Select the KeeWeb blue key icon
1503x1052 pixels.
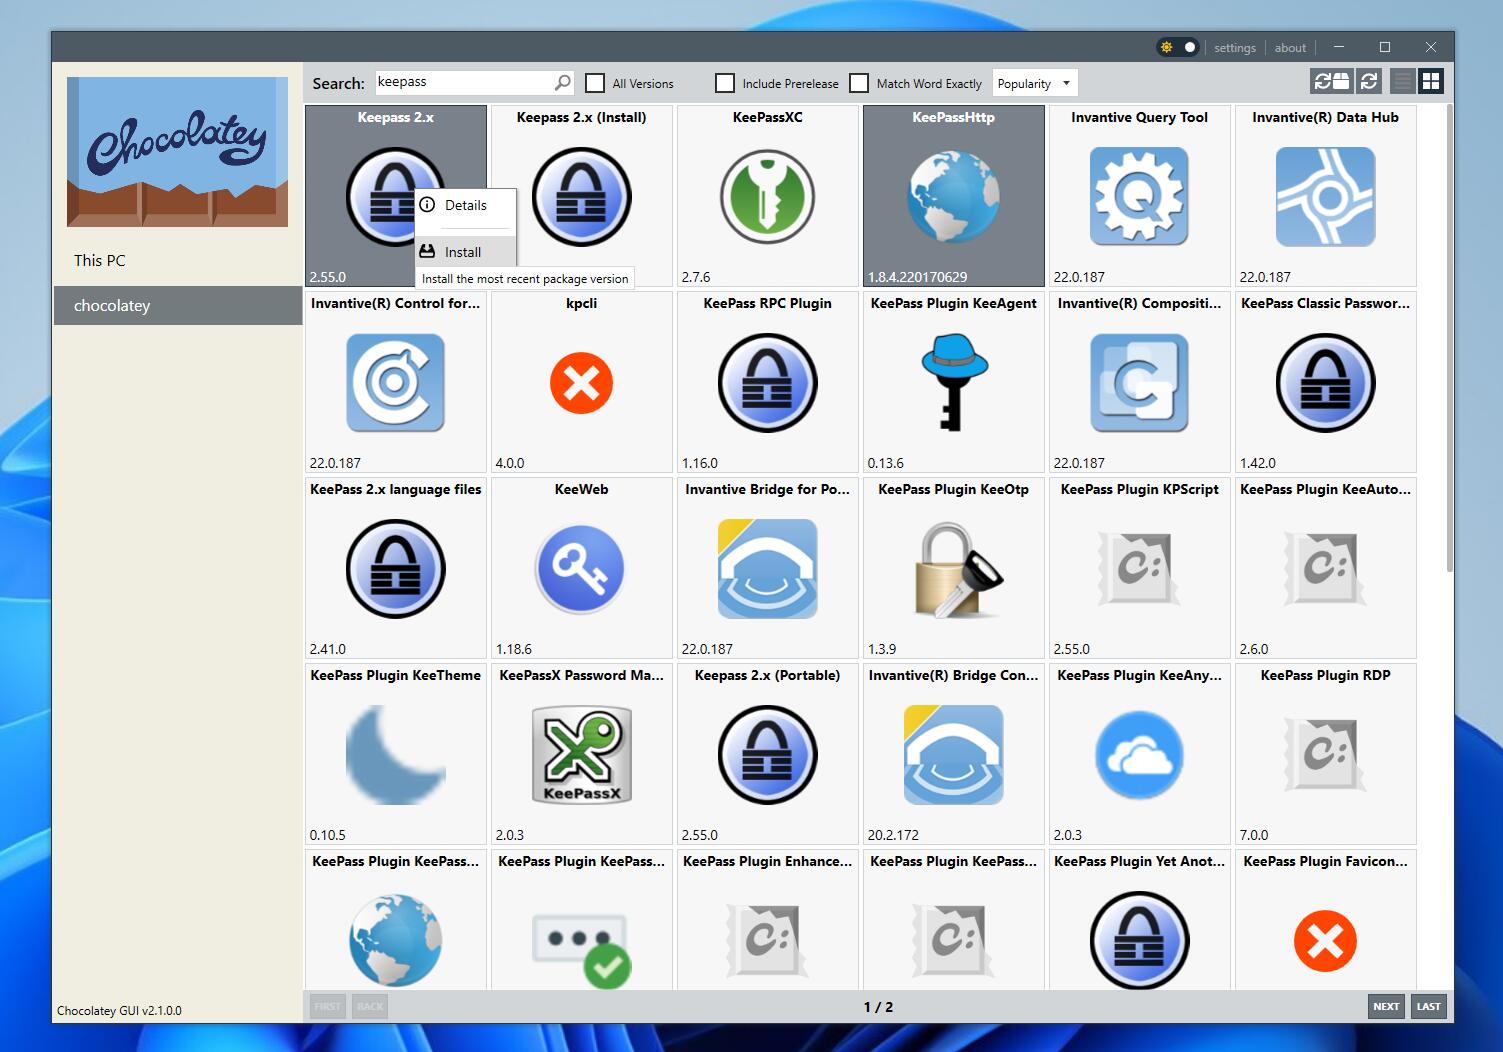pos(581,569)
